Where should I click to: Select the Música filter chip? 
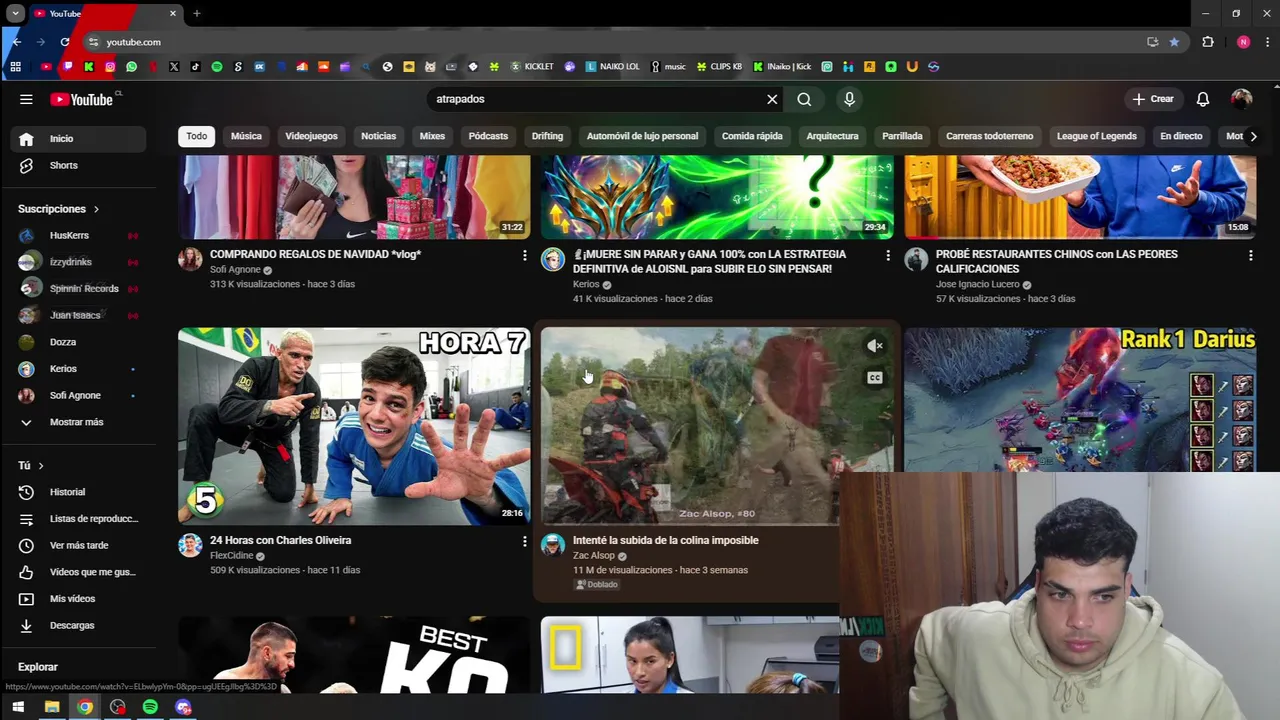(246, 136)
